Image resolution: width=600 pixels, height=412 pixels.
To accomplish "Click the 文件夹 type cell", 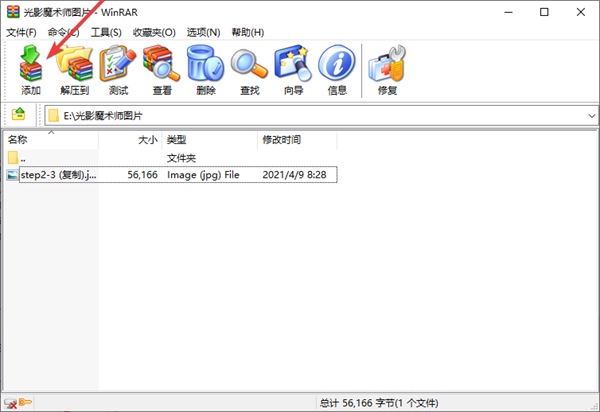I will tap(181, 158).
